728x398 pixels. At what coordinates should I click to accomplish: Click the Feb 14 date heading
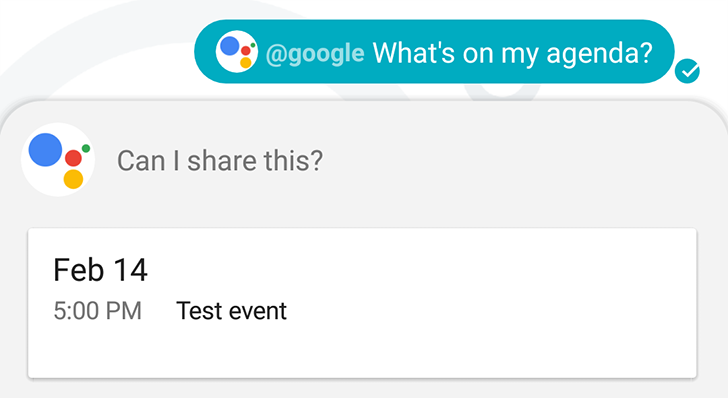coord(101,270)
